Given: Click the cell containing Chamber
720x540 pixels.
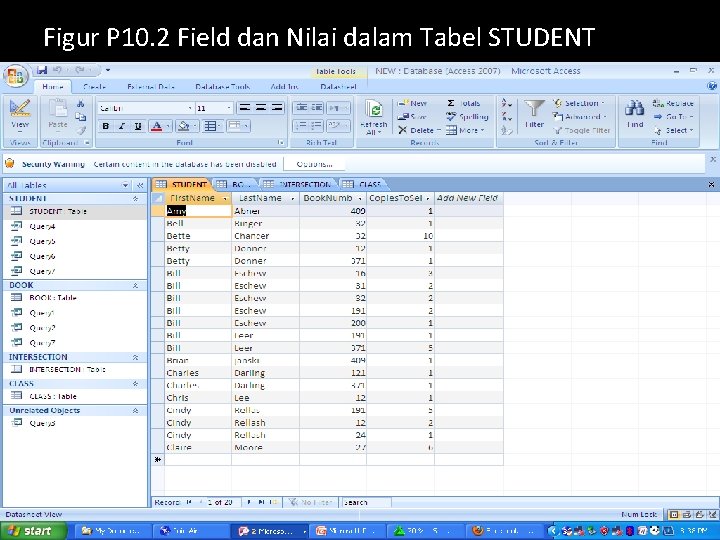Looking at the screenshot, I should (265, 236).
